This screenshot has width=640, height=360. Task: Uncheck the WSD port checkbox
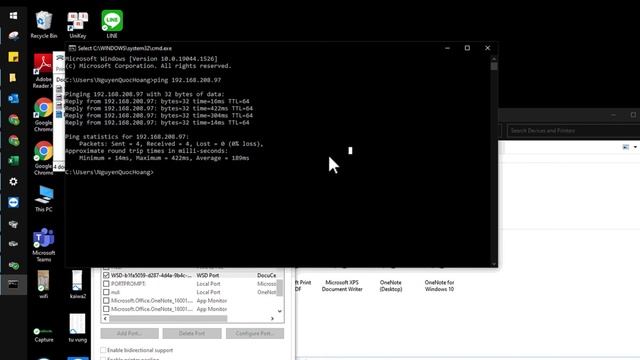tap(106, 276)
